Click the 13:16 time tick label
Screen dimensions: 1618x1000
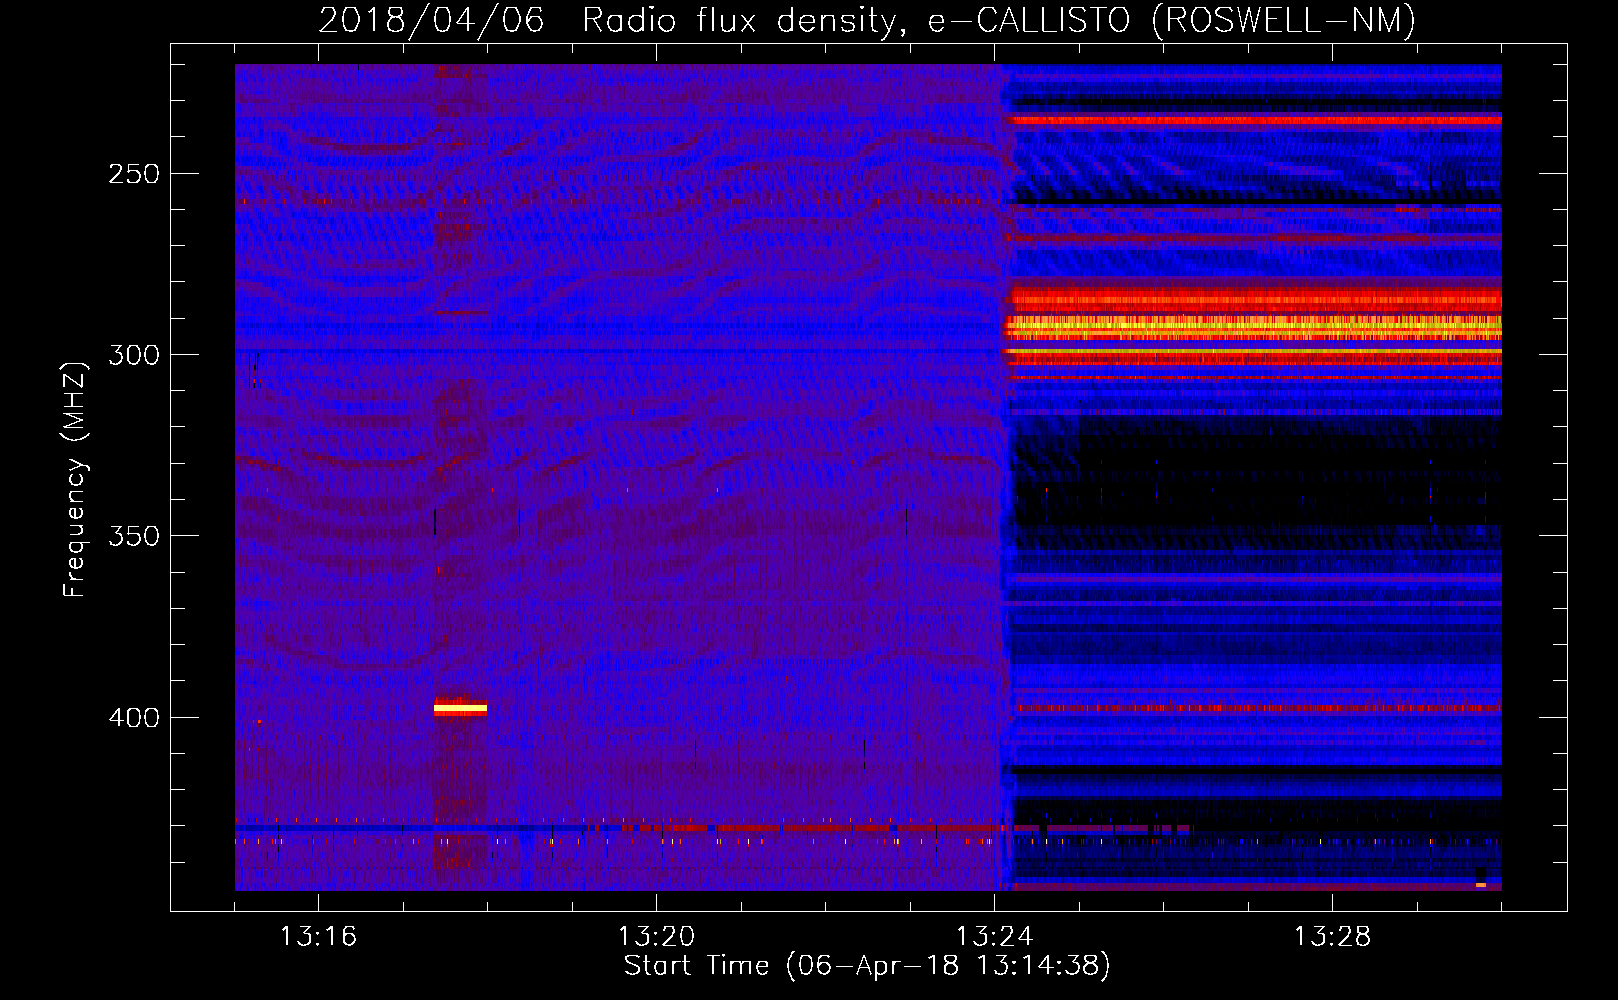pyautogui.click(x=318, y=937)
